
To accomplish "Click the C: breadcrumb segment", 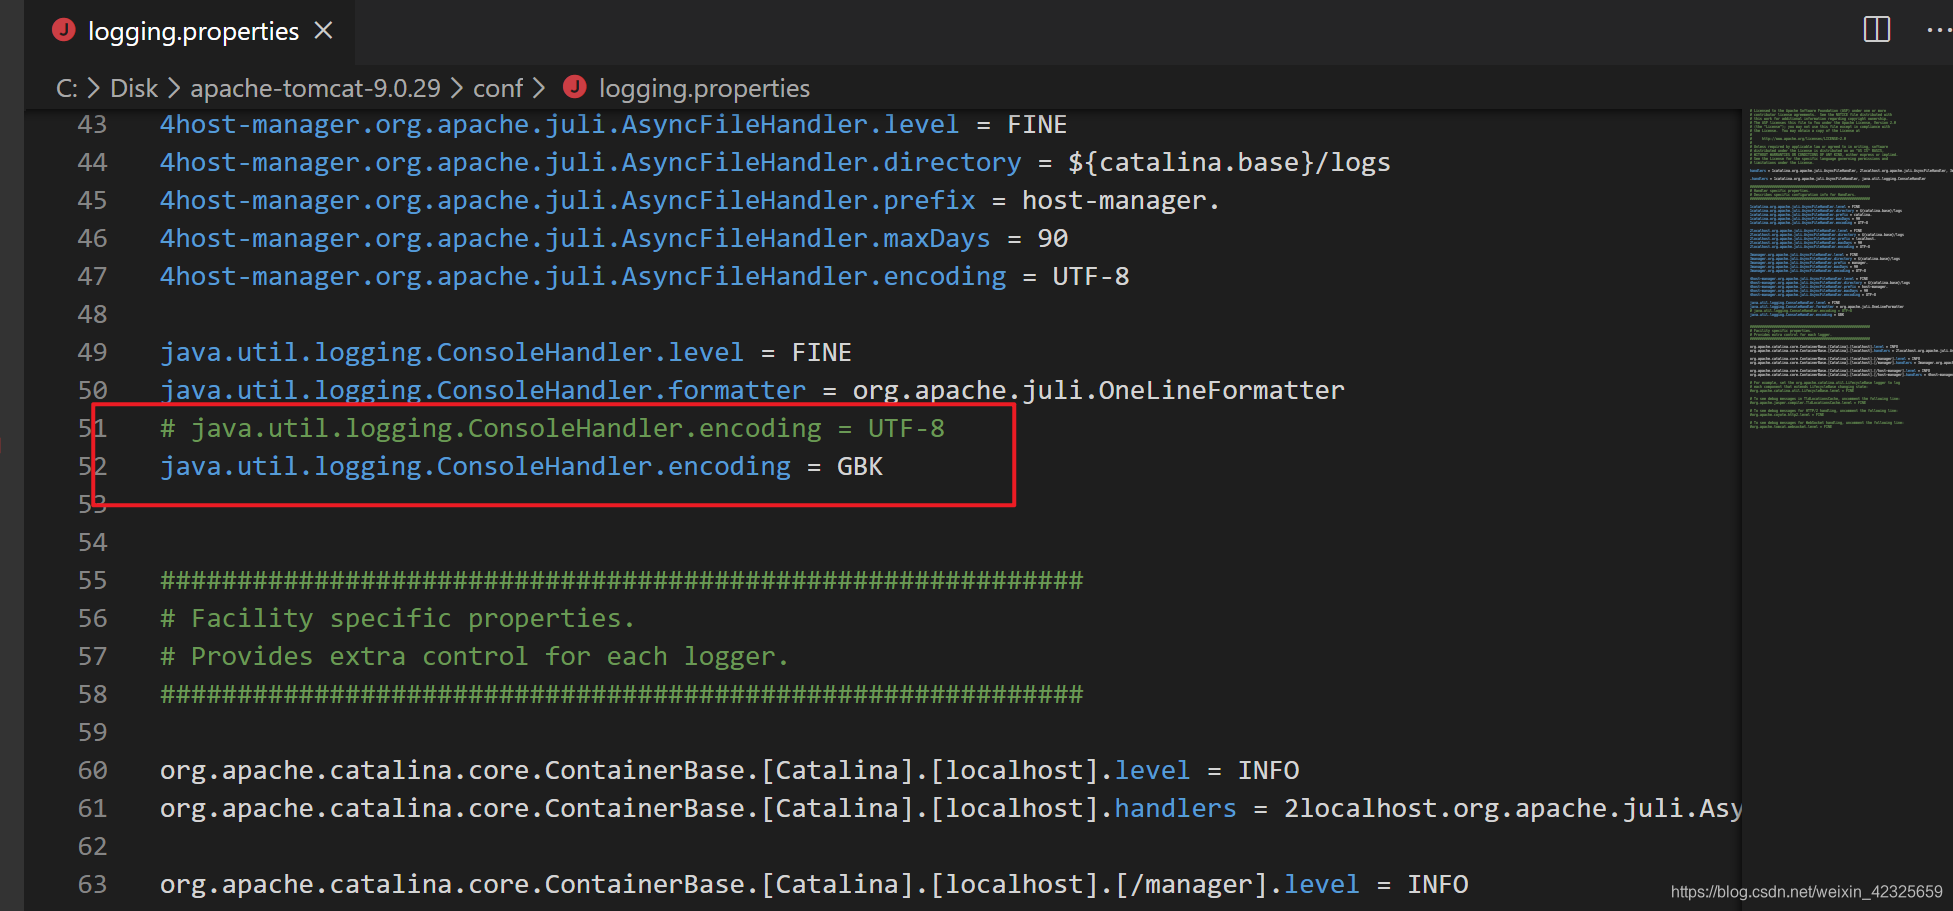I will click(66, 88).
